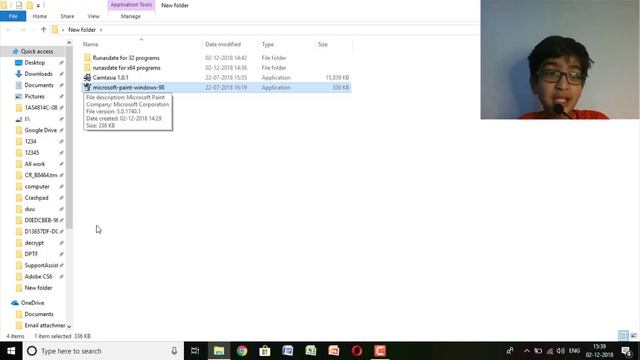This screenshot has height=360, width=640.
Task: Open the 1A54814C-08 pinned folder
Action: [x=41, y=108]
